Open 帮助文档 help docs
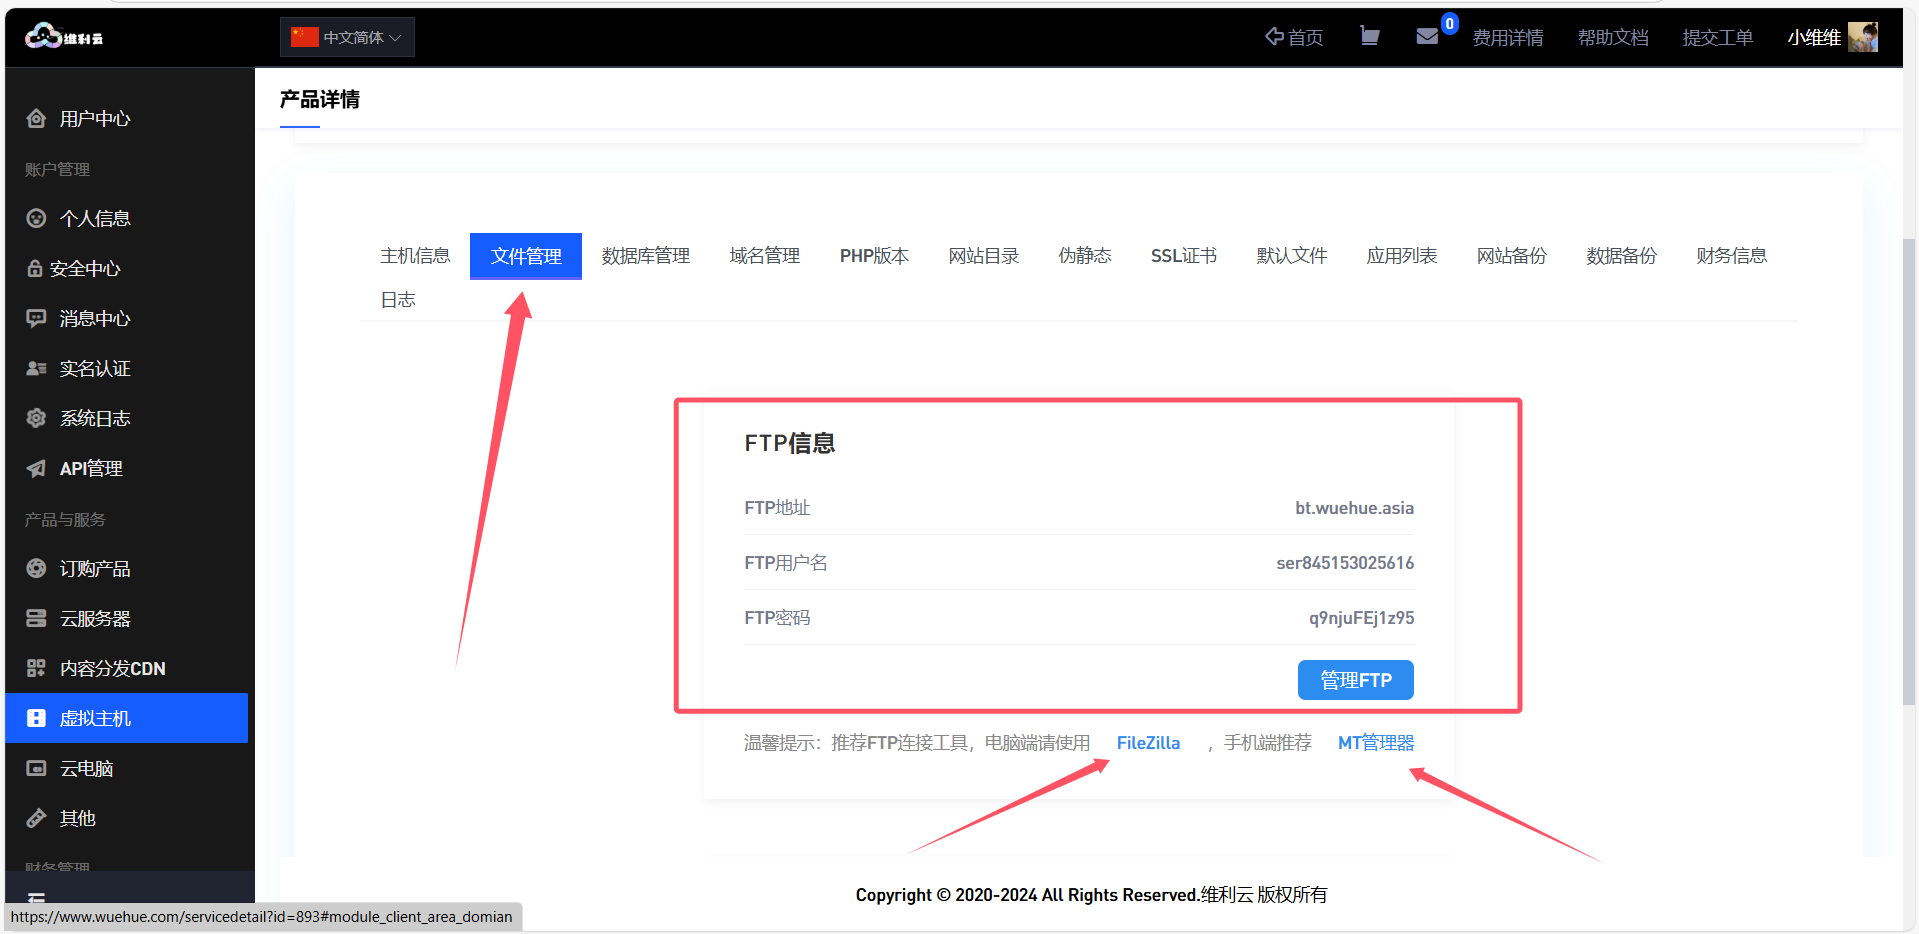The image size is (1919, 934). 1613,37
